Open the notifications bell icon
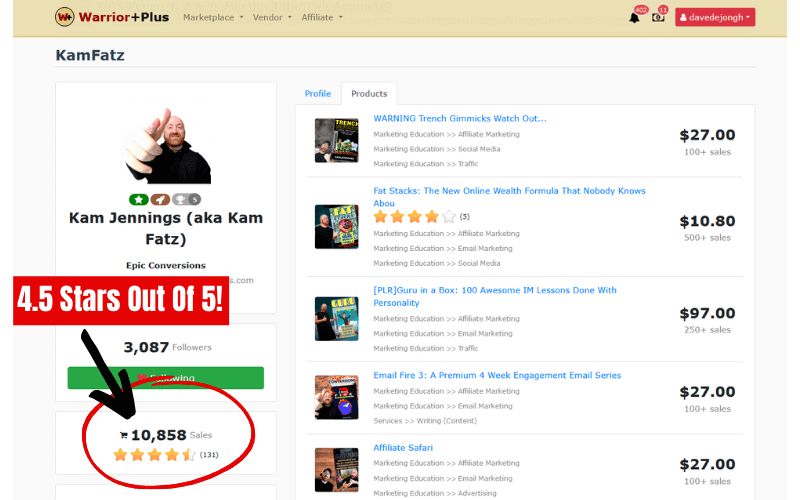 [634, 18]
